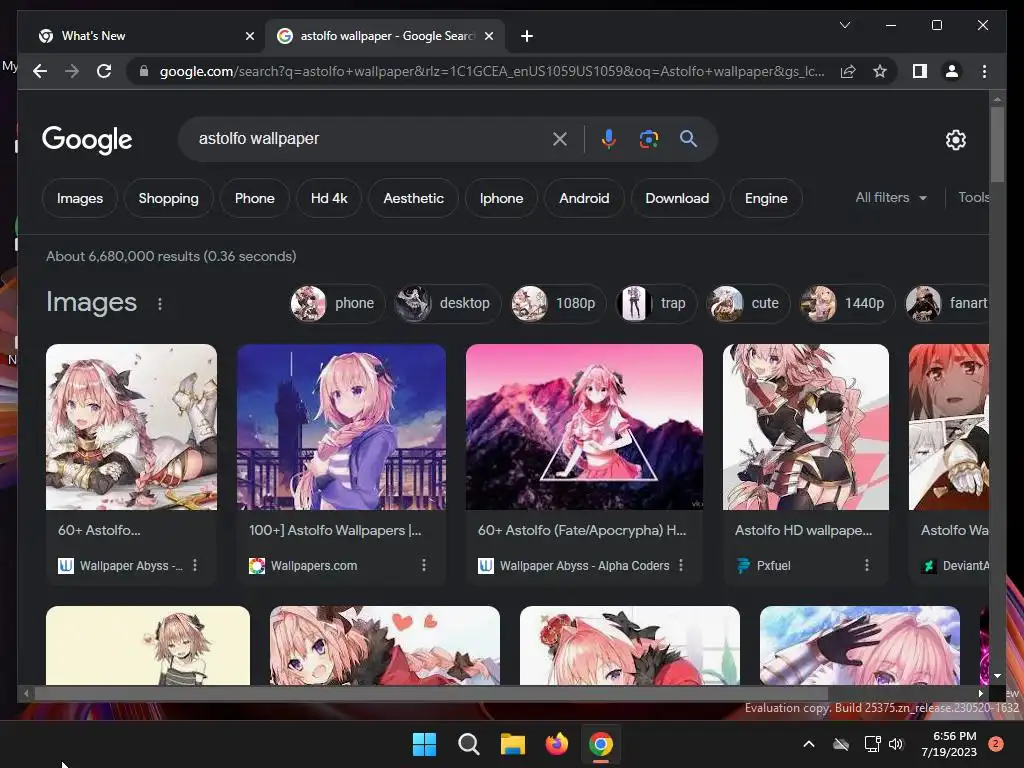
Task: Open Astolfo HD wallpaper Pxfuel image
Action: pos(806,426)
